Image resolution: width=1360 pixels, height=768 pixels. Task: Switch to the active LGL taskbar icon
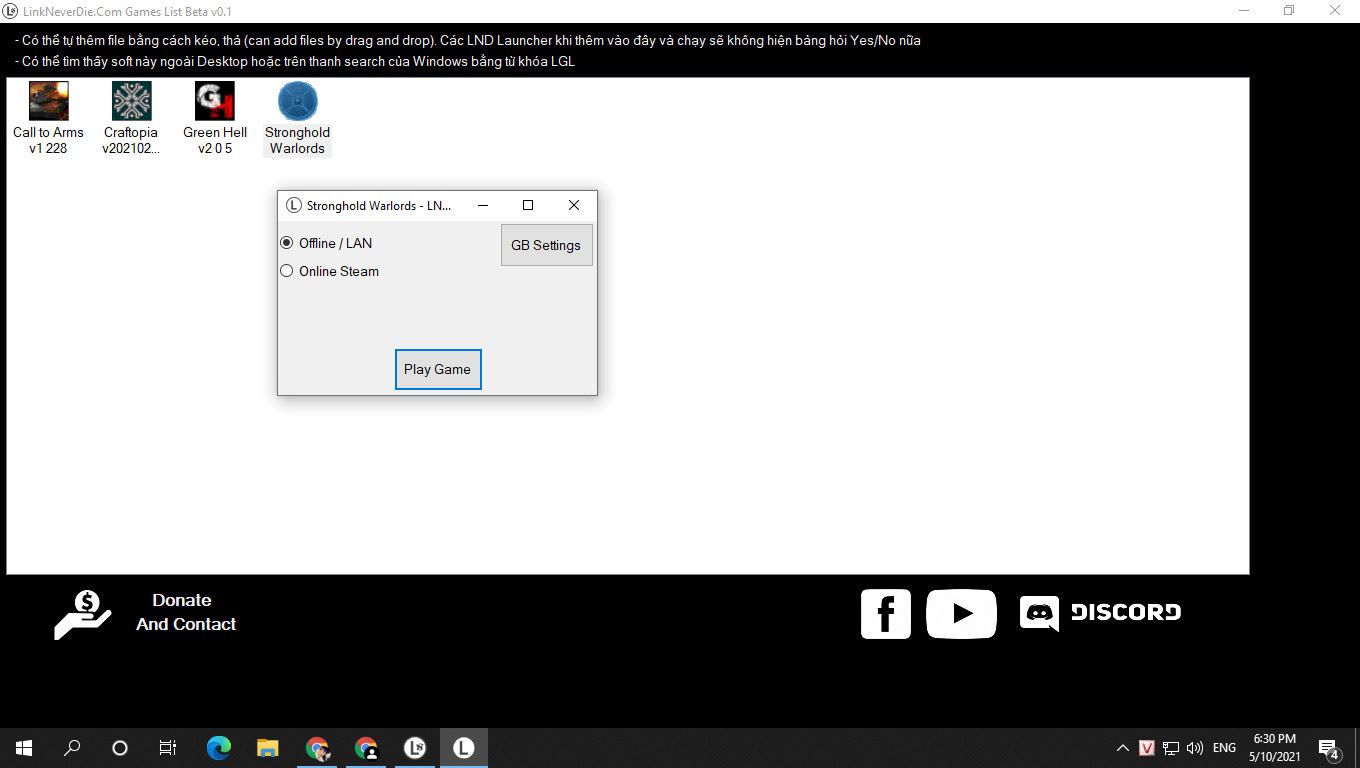(464, 748)
